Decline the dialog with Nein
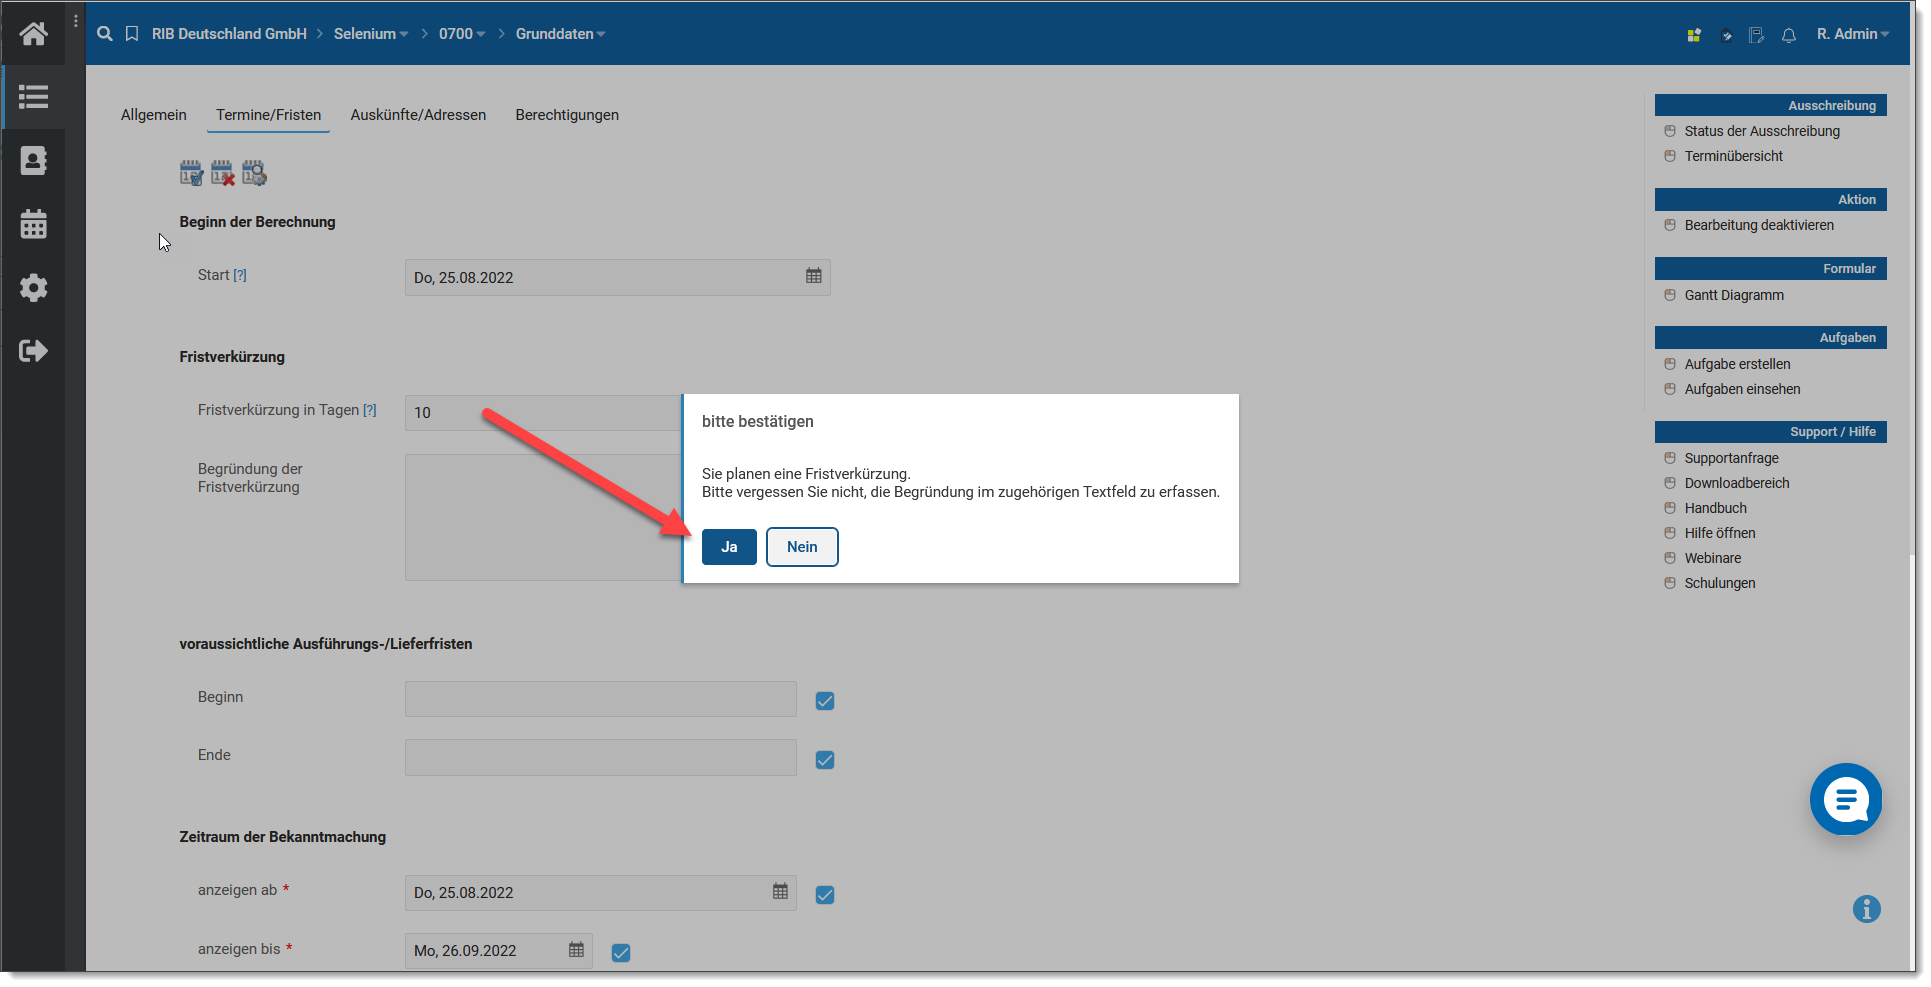This screenshot has height=987, width=1931. click(x=802, y=547)
